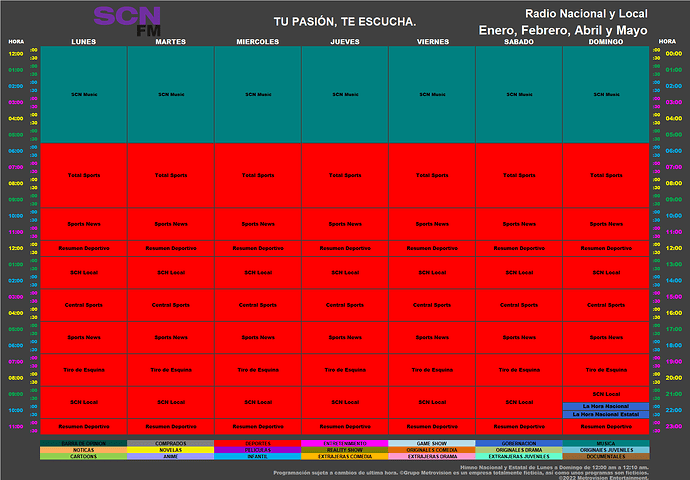690x480 pixels.
Task: Select the 1 PM SCN Local on Martes
Action: [171, 273]
